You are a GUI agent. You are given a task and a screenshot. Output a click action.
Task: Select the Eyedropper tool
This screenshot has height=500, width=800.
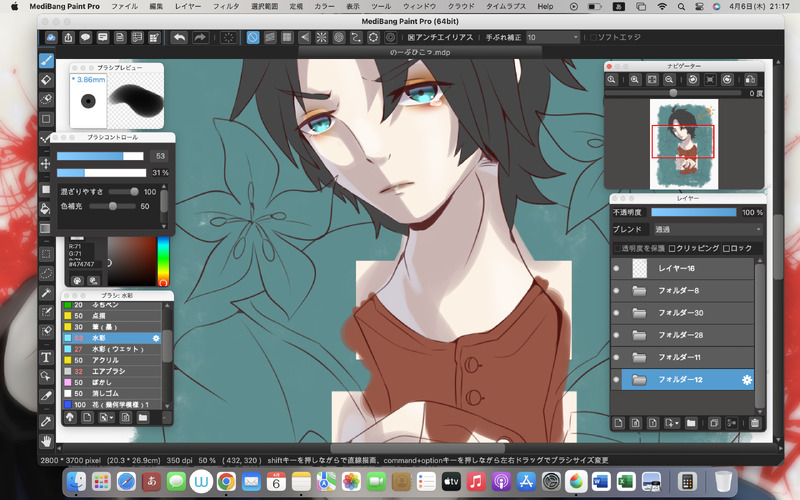[x=46, y=421]
